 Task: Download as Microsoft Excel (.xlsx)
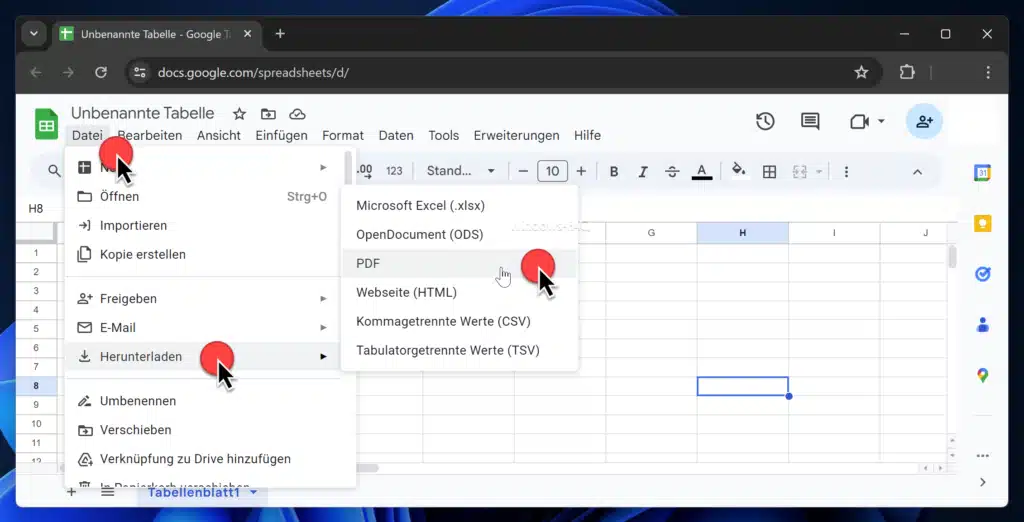pyautogui.click(x=460, y=206)
